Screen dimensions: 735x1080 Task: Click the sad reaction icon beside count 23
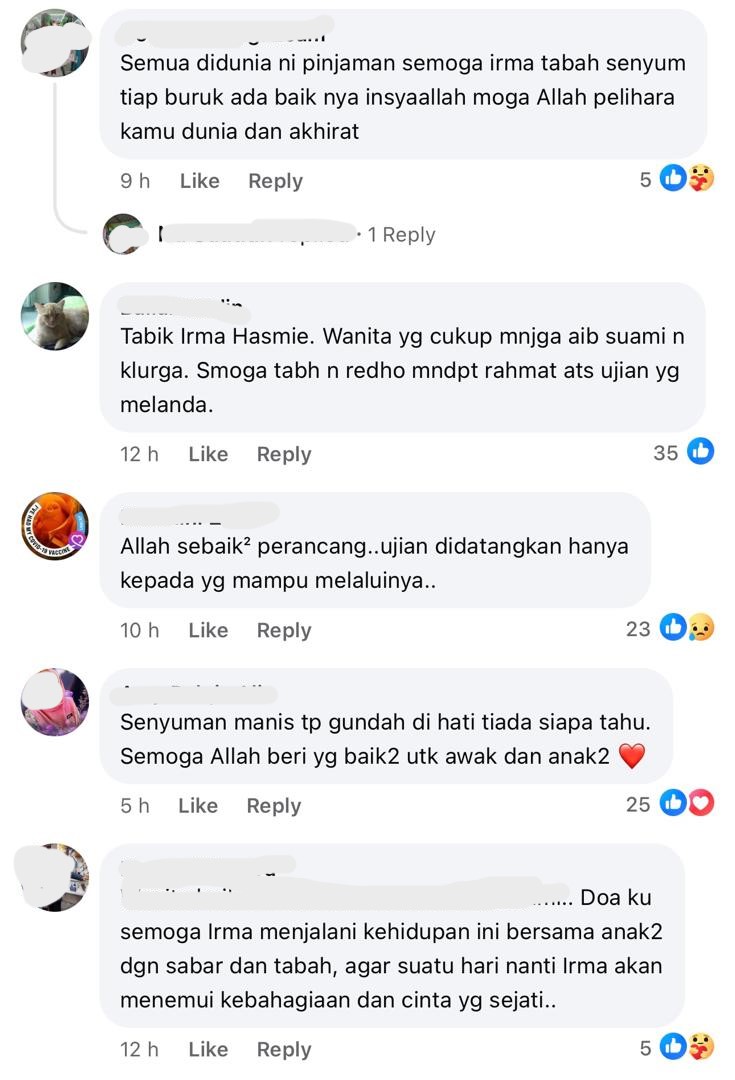[701, 627]
